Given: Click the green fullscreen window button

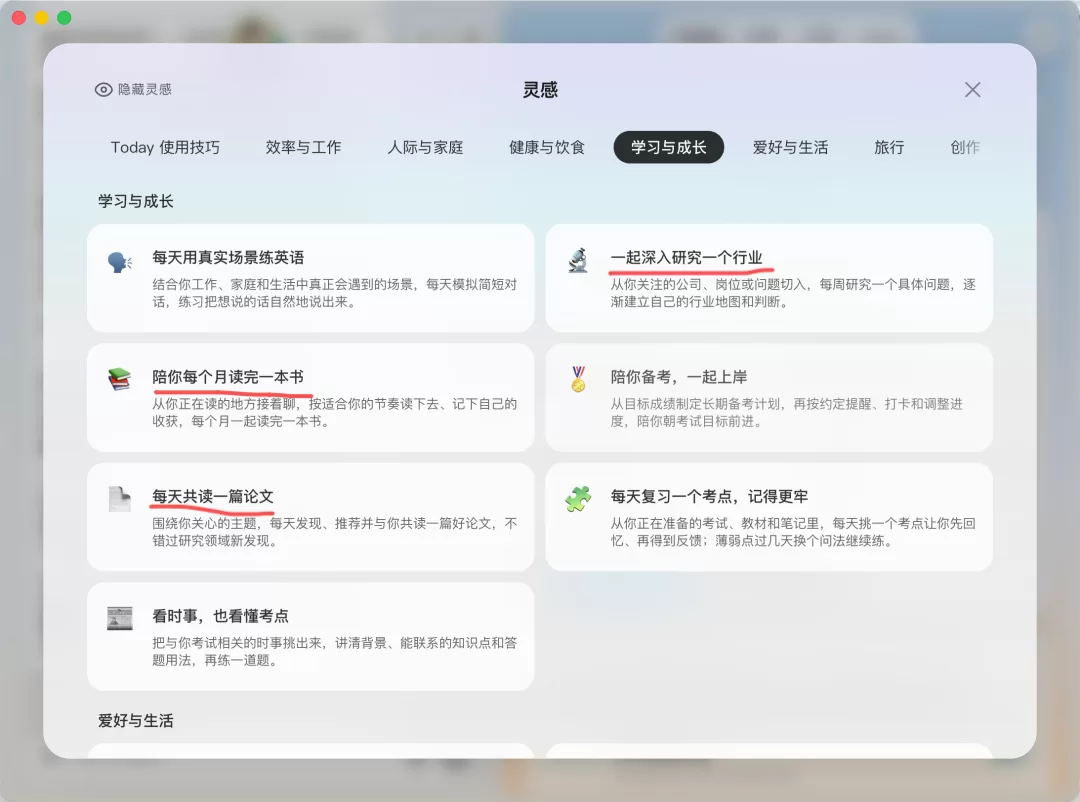Looking at the screenshot, I should [64, 18].
